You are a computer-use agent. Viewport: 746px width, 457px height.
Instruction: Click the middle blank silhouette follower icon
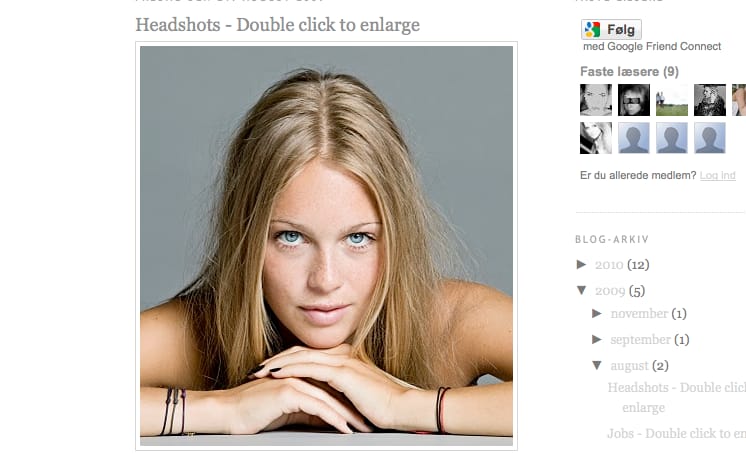click(672, 138)
